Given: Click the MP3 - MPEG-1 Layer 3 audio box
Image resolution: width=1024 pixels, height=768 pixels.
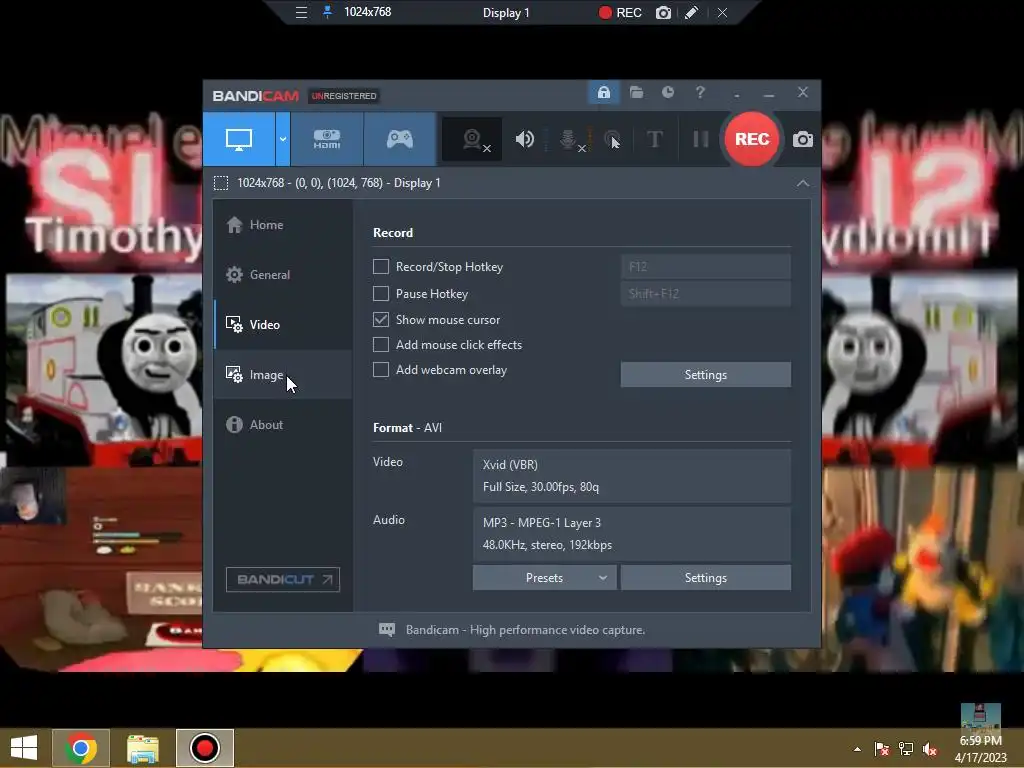Looking at the screenshot, I should click(x=632, y=534).
